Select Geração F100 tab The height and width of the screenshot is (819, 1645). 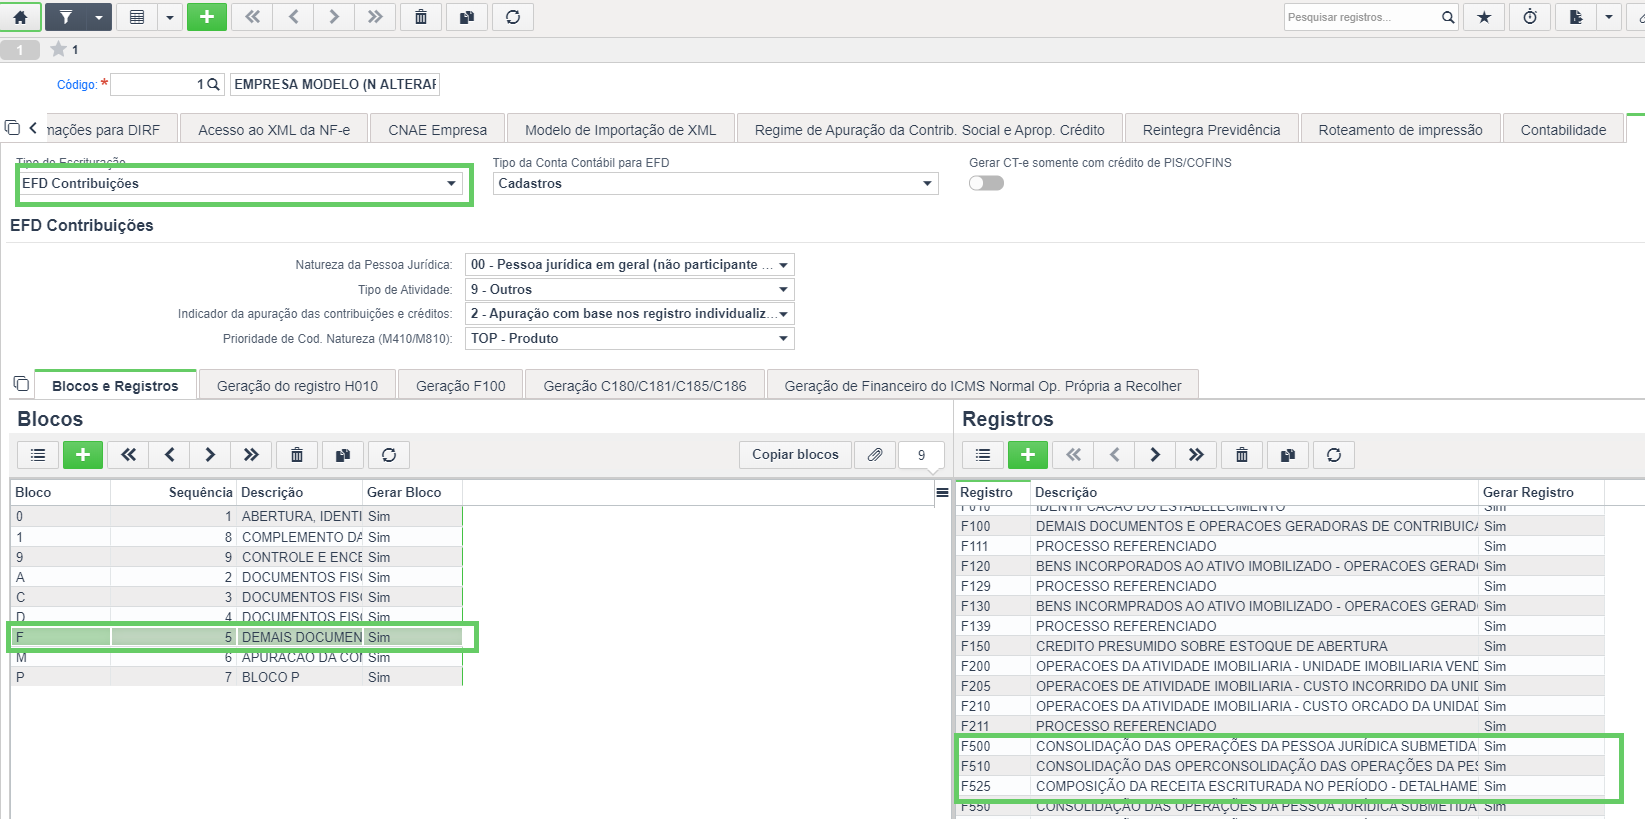click(461, 386)
